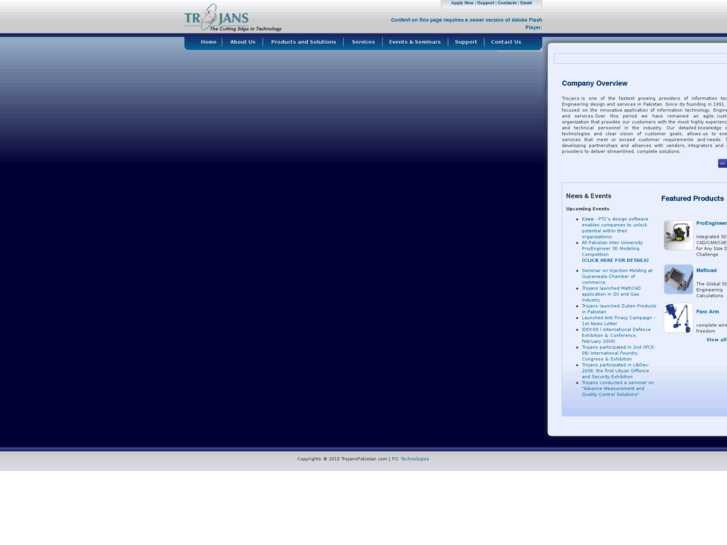Click the Email link at top
Screen dimensions: 727x545
(526, 3)
